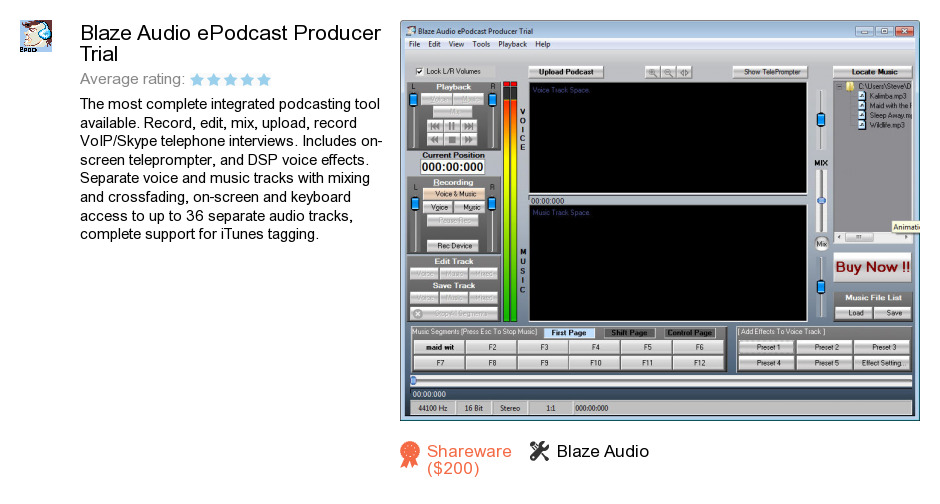
Task: Click music track volume slider handle
Action: click(x=821, y=287)
